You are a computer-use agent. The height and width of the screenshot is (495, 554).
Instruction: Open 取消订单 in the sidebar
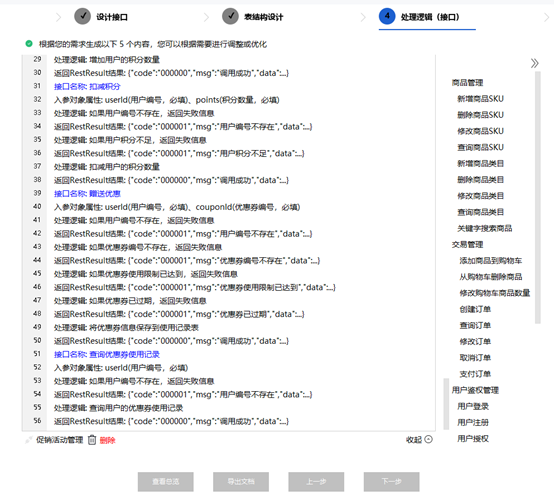click(475, 358)
